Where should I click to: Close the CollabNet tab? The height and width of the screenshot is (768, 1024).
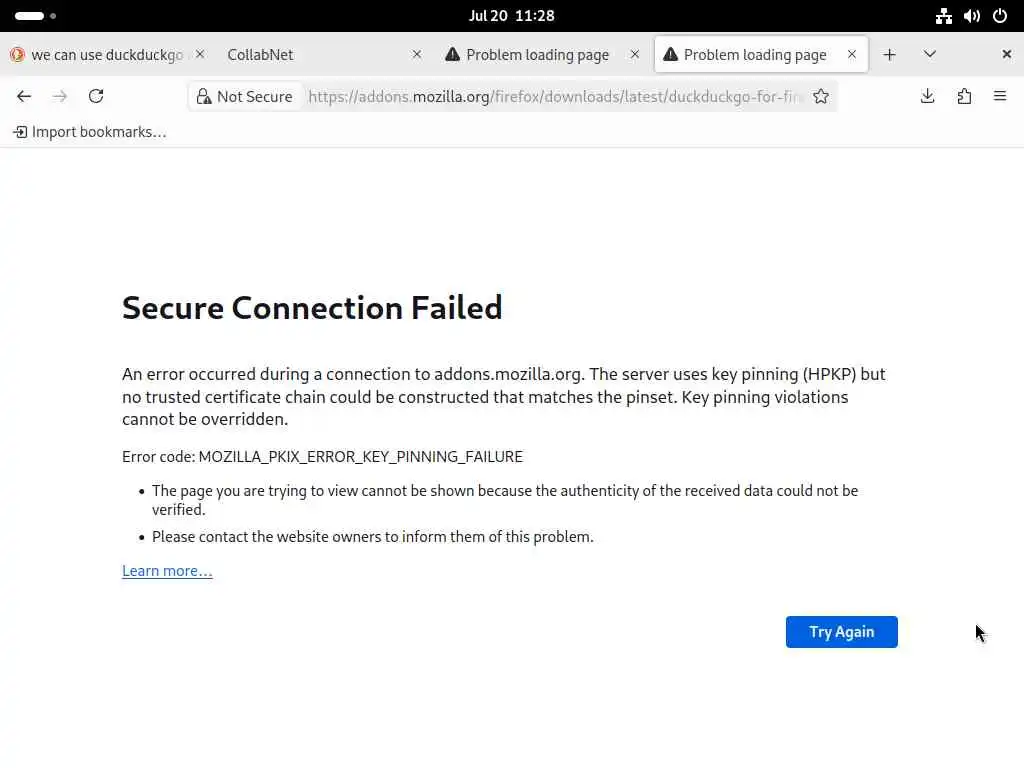coord(417,54)
